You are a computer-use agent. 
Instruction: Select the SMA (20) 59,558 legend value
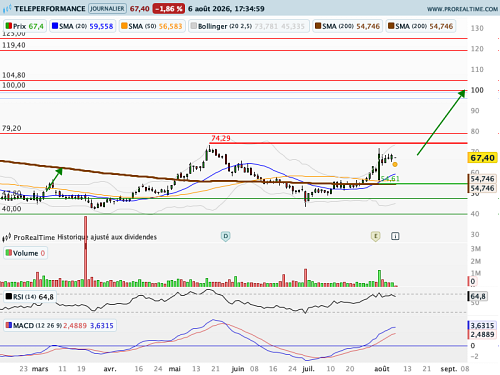[101, 26]
